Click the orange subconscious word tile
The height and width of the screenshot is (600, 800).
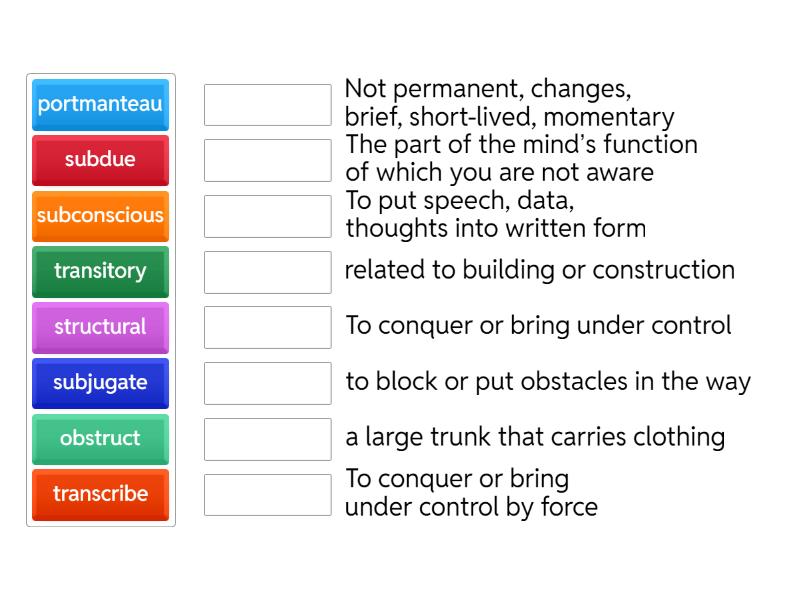point(100,215)
